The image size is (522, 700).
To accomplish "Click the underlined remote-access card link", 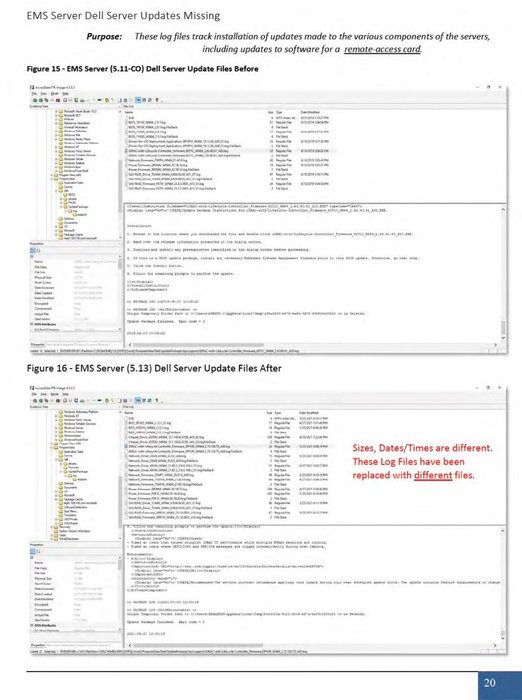I will click(383, 49).
